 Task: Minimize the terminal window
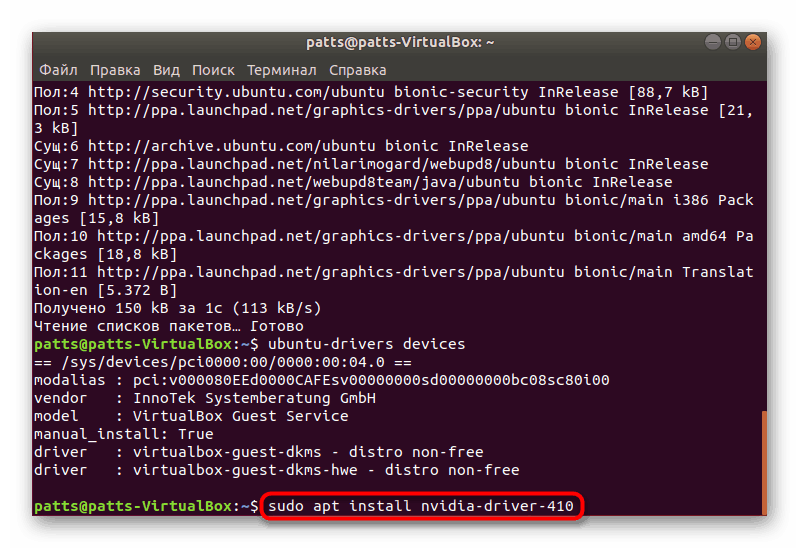point(713,42)
